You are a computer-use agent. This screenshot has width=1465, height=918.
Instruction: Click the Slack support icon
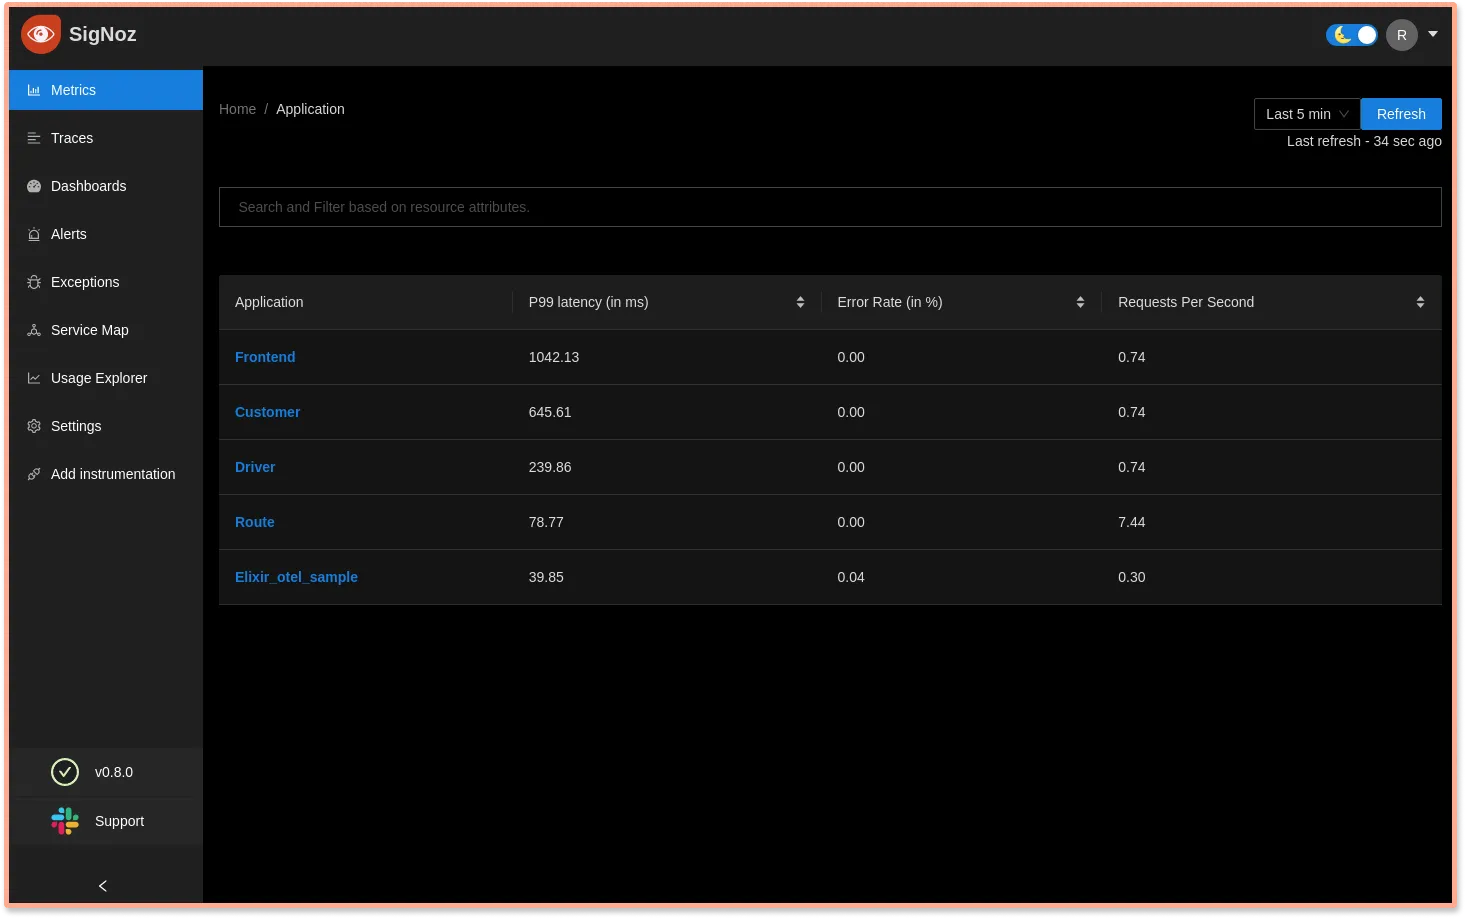pos(65,821)
